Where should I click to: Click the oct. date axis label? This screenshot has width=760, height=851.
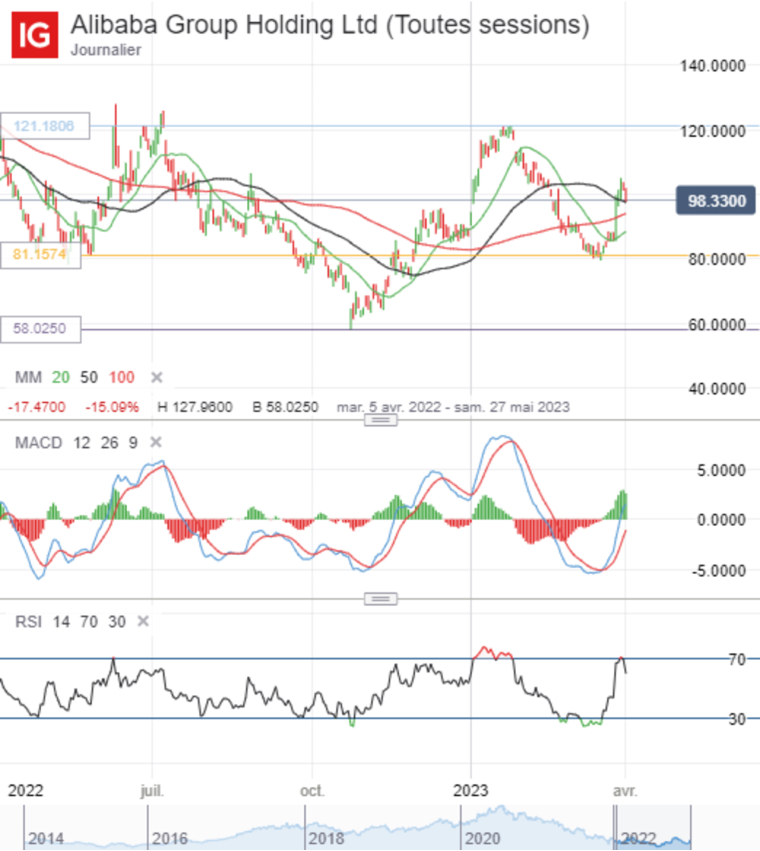point(312,791)
